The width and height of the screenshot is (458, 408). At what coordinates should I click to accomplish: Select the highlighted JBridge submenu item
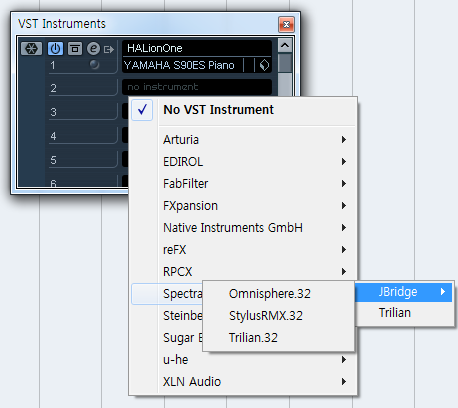pyautogui.click(x=404, y=292)
